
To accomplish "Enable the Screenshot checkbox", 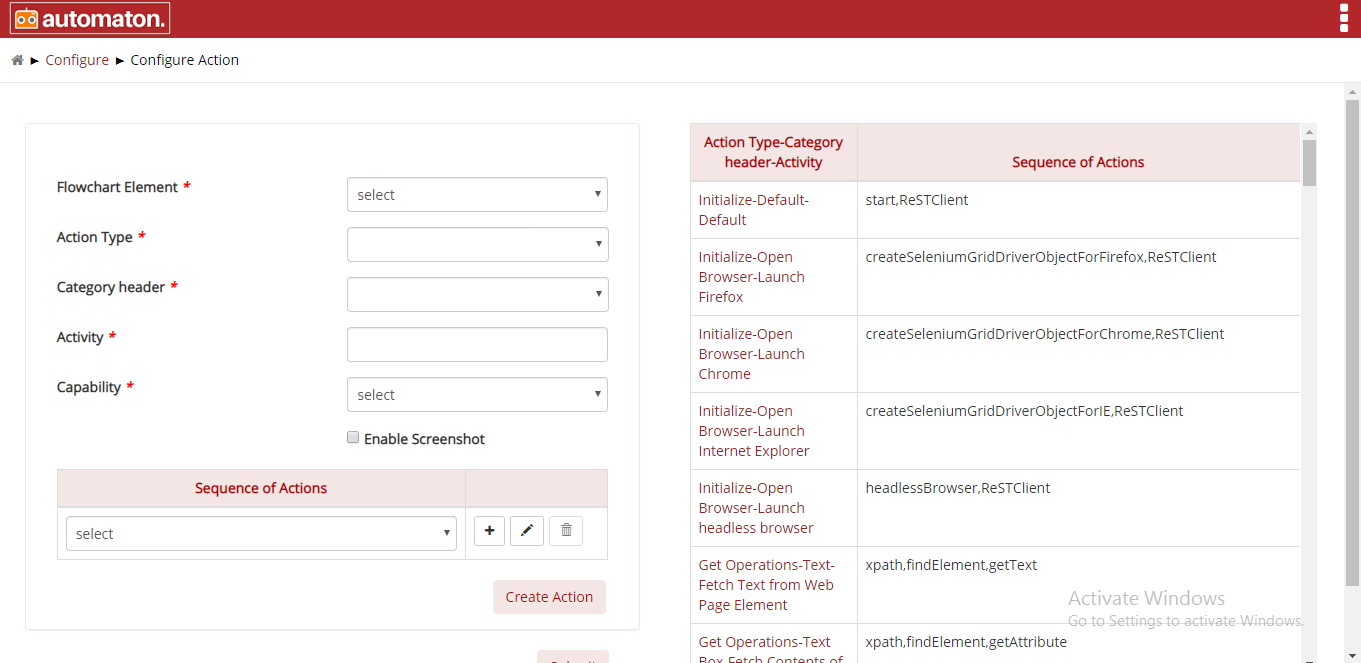I will (x=353, y=437).
